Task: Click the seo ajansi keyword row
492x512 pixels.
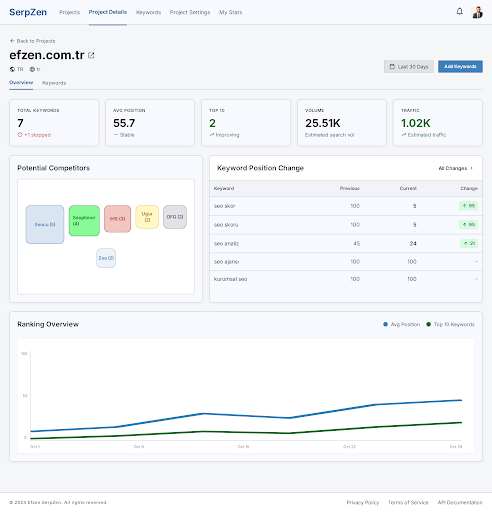Action: (x=346, y=262)
